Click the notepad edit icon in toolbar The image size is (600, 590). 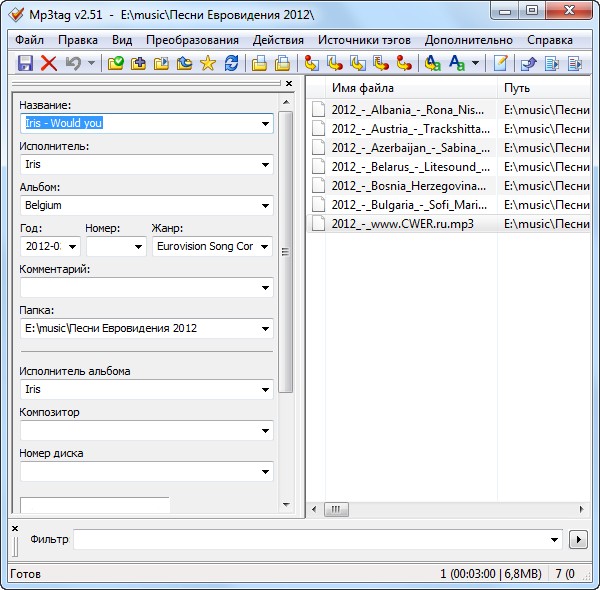(x=500, y=63)
